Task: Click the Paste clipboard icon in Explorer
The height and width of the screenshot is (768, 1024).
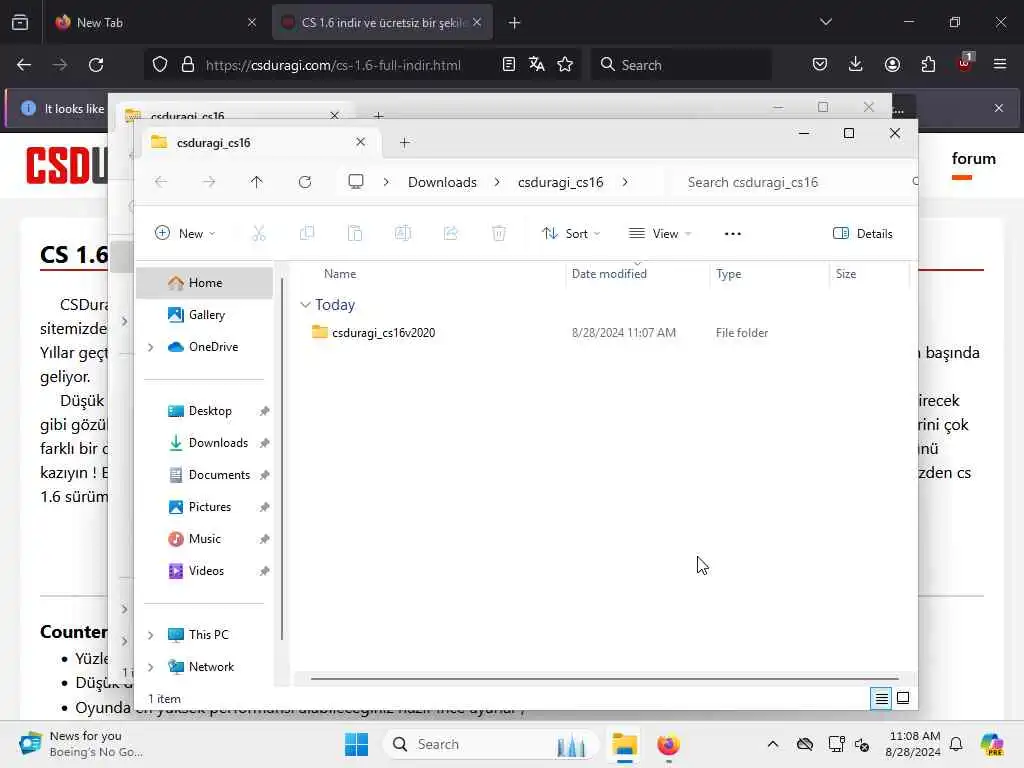Action: click(355, 233)
